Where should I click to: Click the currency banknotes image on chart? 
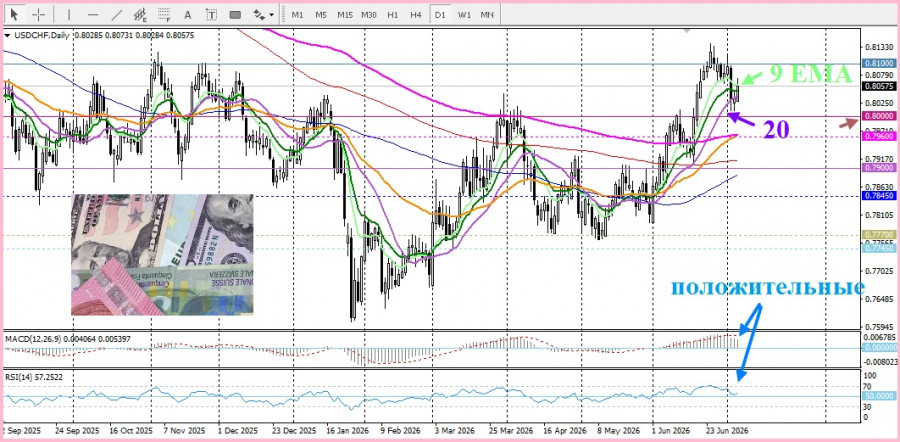pos(162,255)
